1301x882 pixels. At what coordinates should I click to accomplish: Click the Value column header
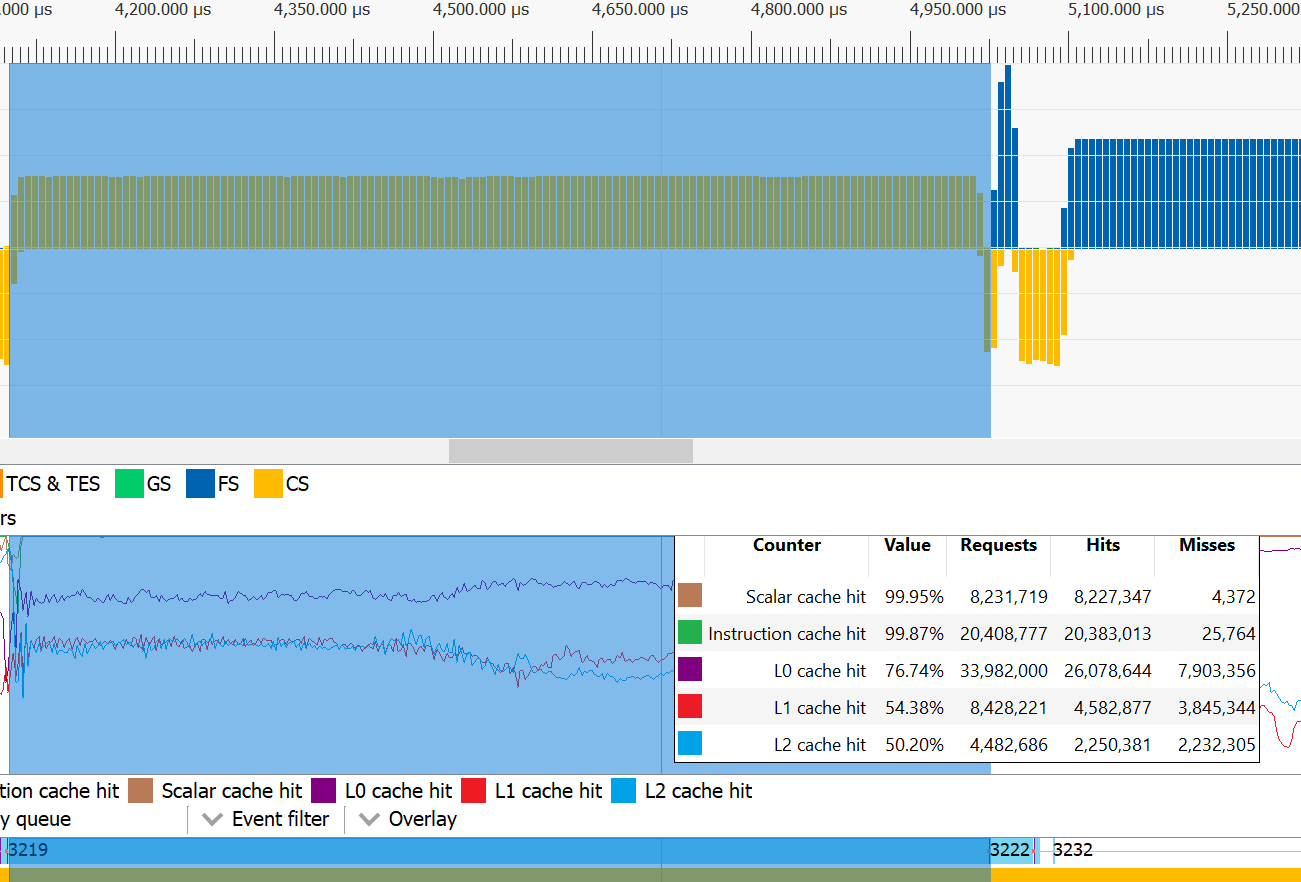tap(906, 545)
